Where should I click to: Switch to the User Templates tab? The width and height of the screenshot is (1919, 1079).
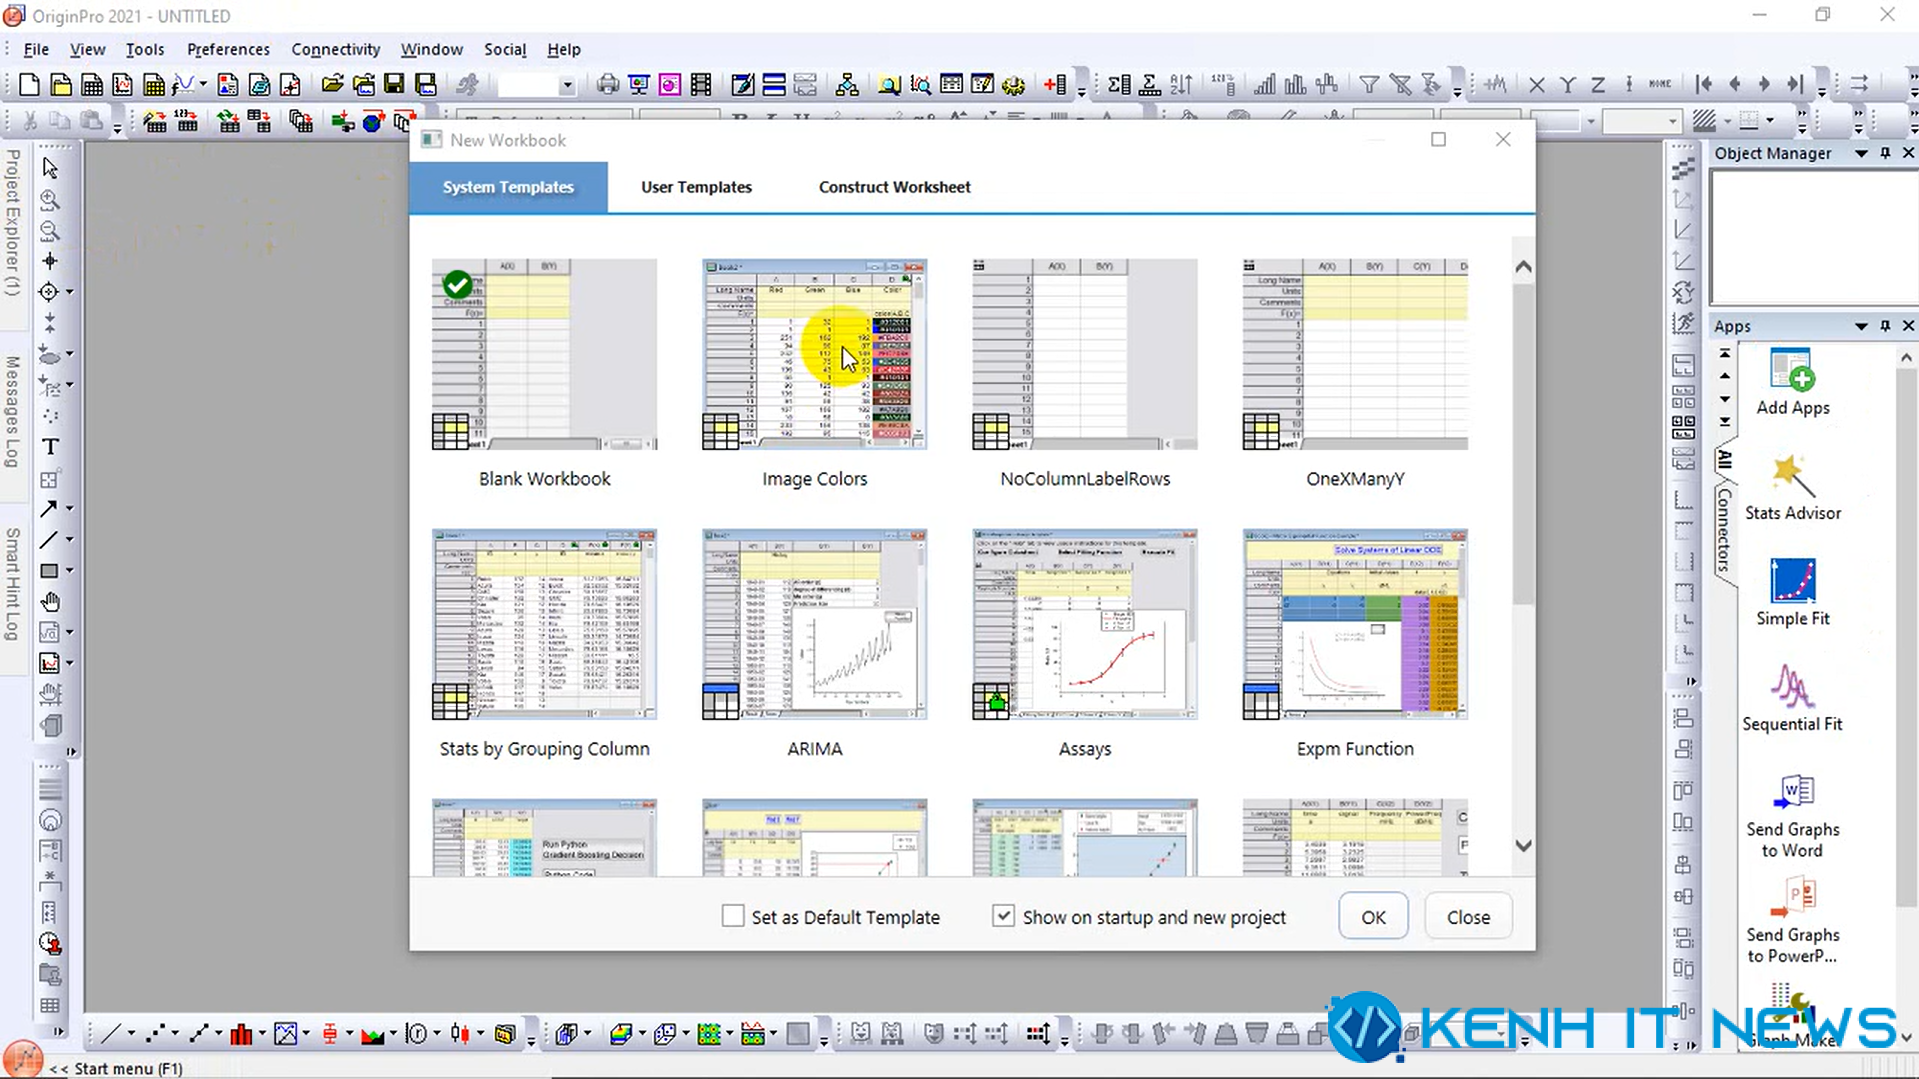pyautogui.click(x=696, y=187)
